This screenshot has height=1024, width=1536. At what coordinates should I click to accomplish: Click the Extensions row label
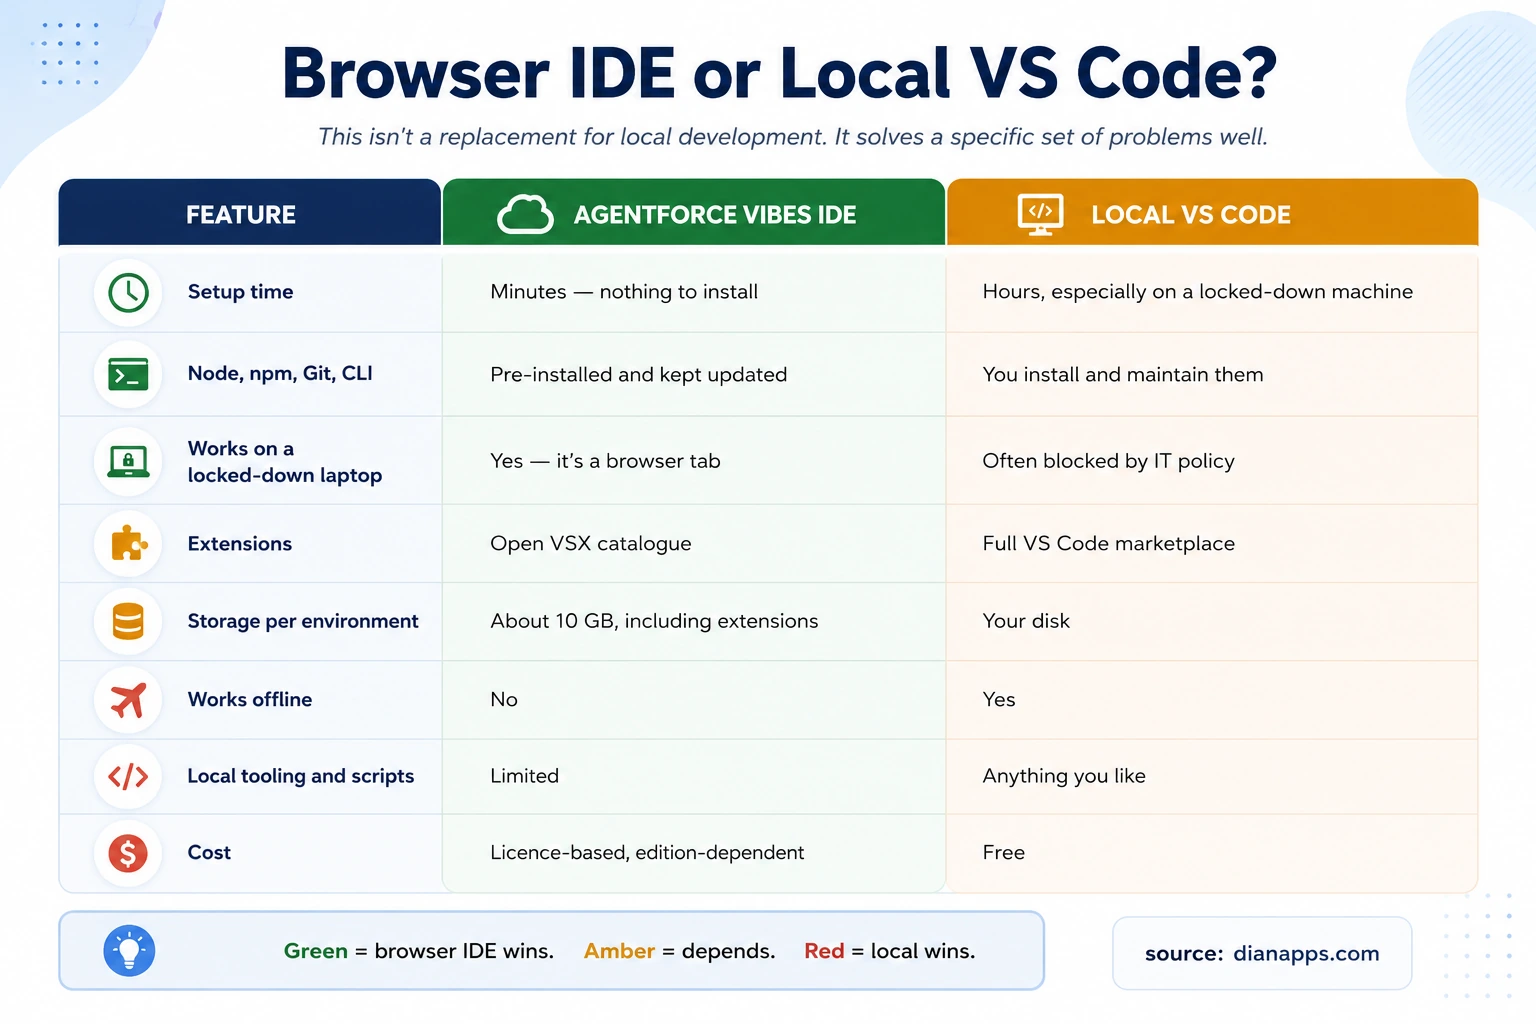pyautogui.click(x=240, y=544)
